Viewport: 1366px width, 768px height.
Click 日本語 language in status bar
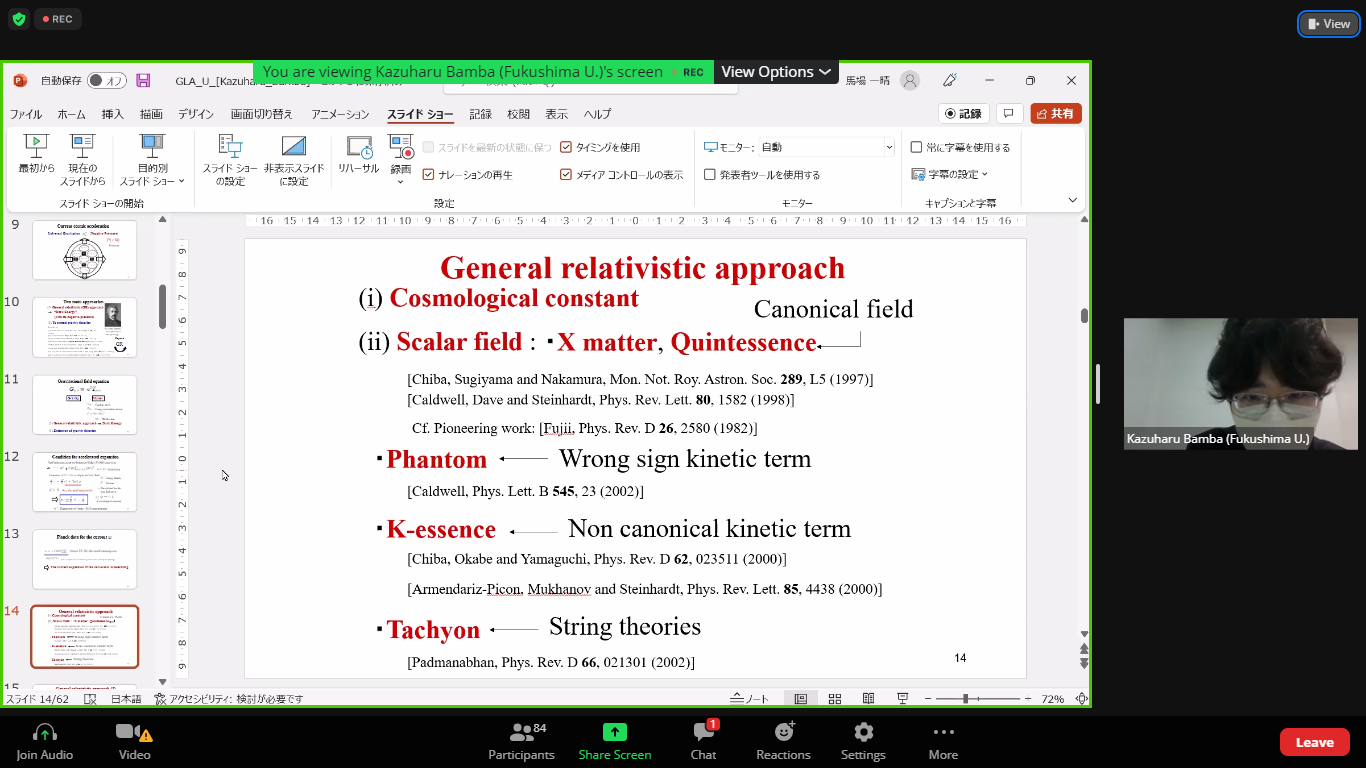126,699
